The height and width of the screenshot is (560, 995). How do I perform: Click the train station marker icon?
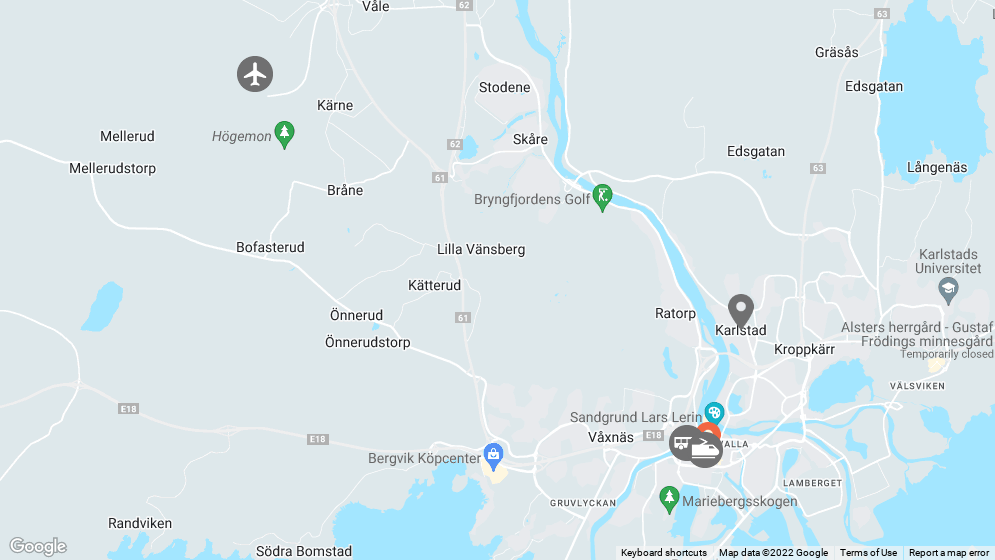coord(705,450)
